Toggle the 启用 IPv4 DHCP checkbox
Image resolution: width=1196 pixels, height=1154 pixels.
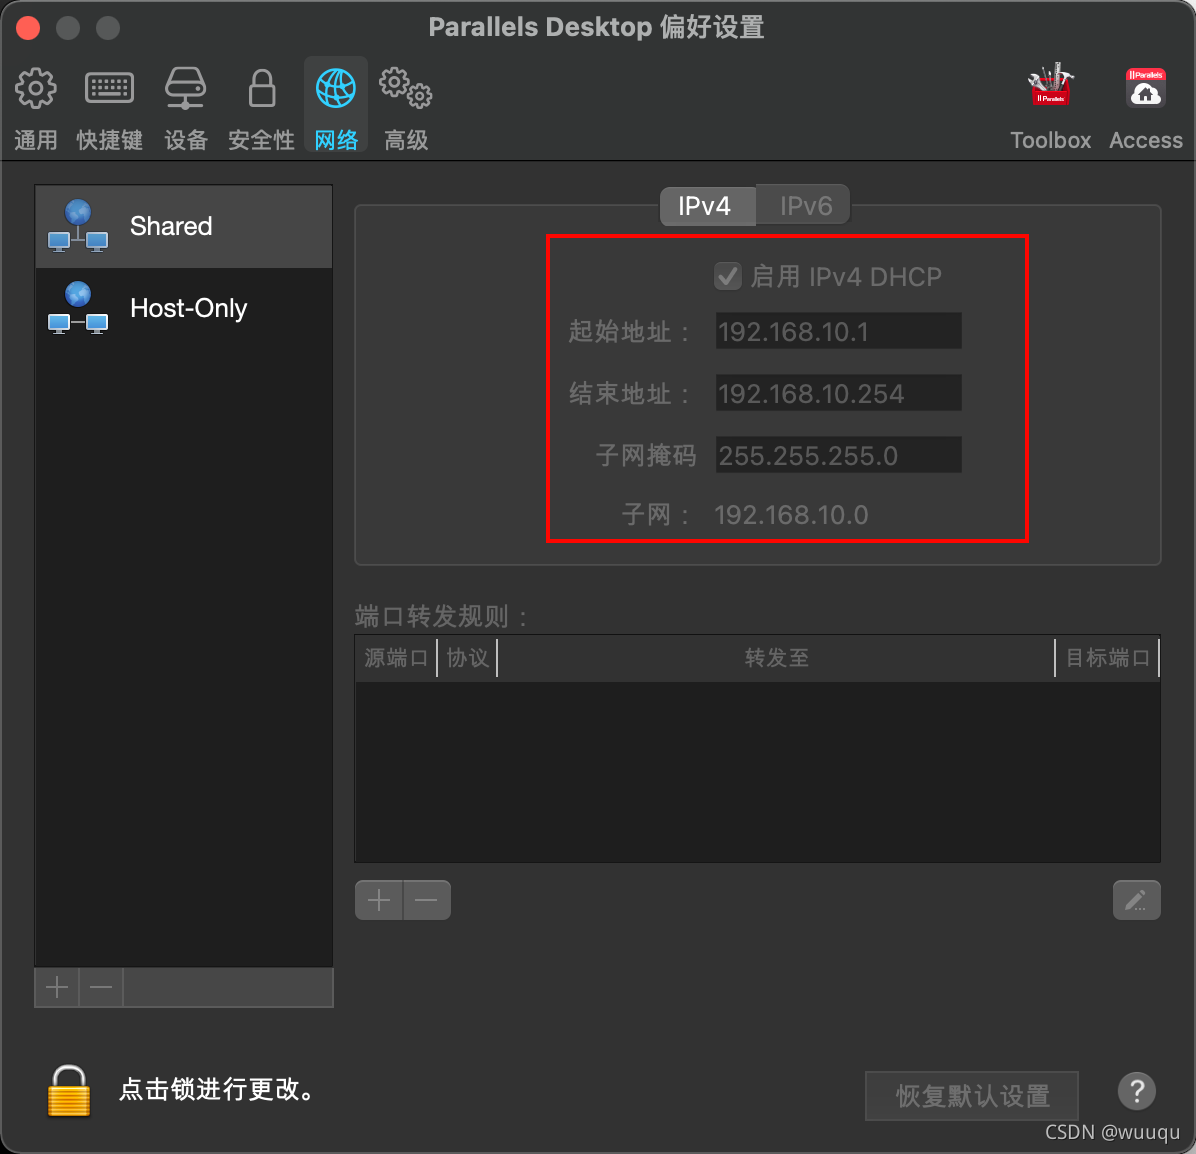tap(728, 276)
